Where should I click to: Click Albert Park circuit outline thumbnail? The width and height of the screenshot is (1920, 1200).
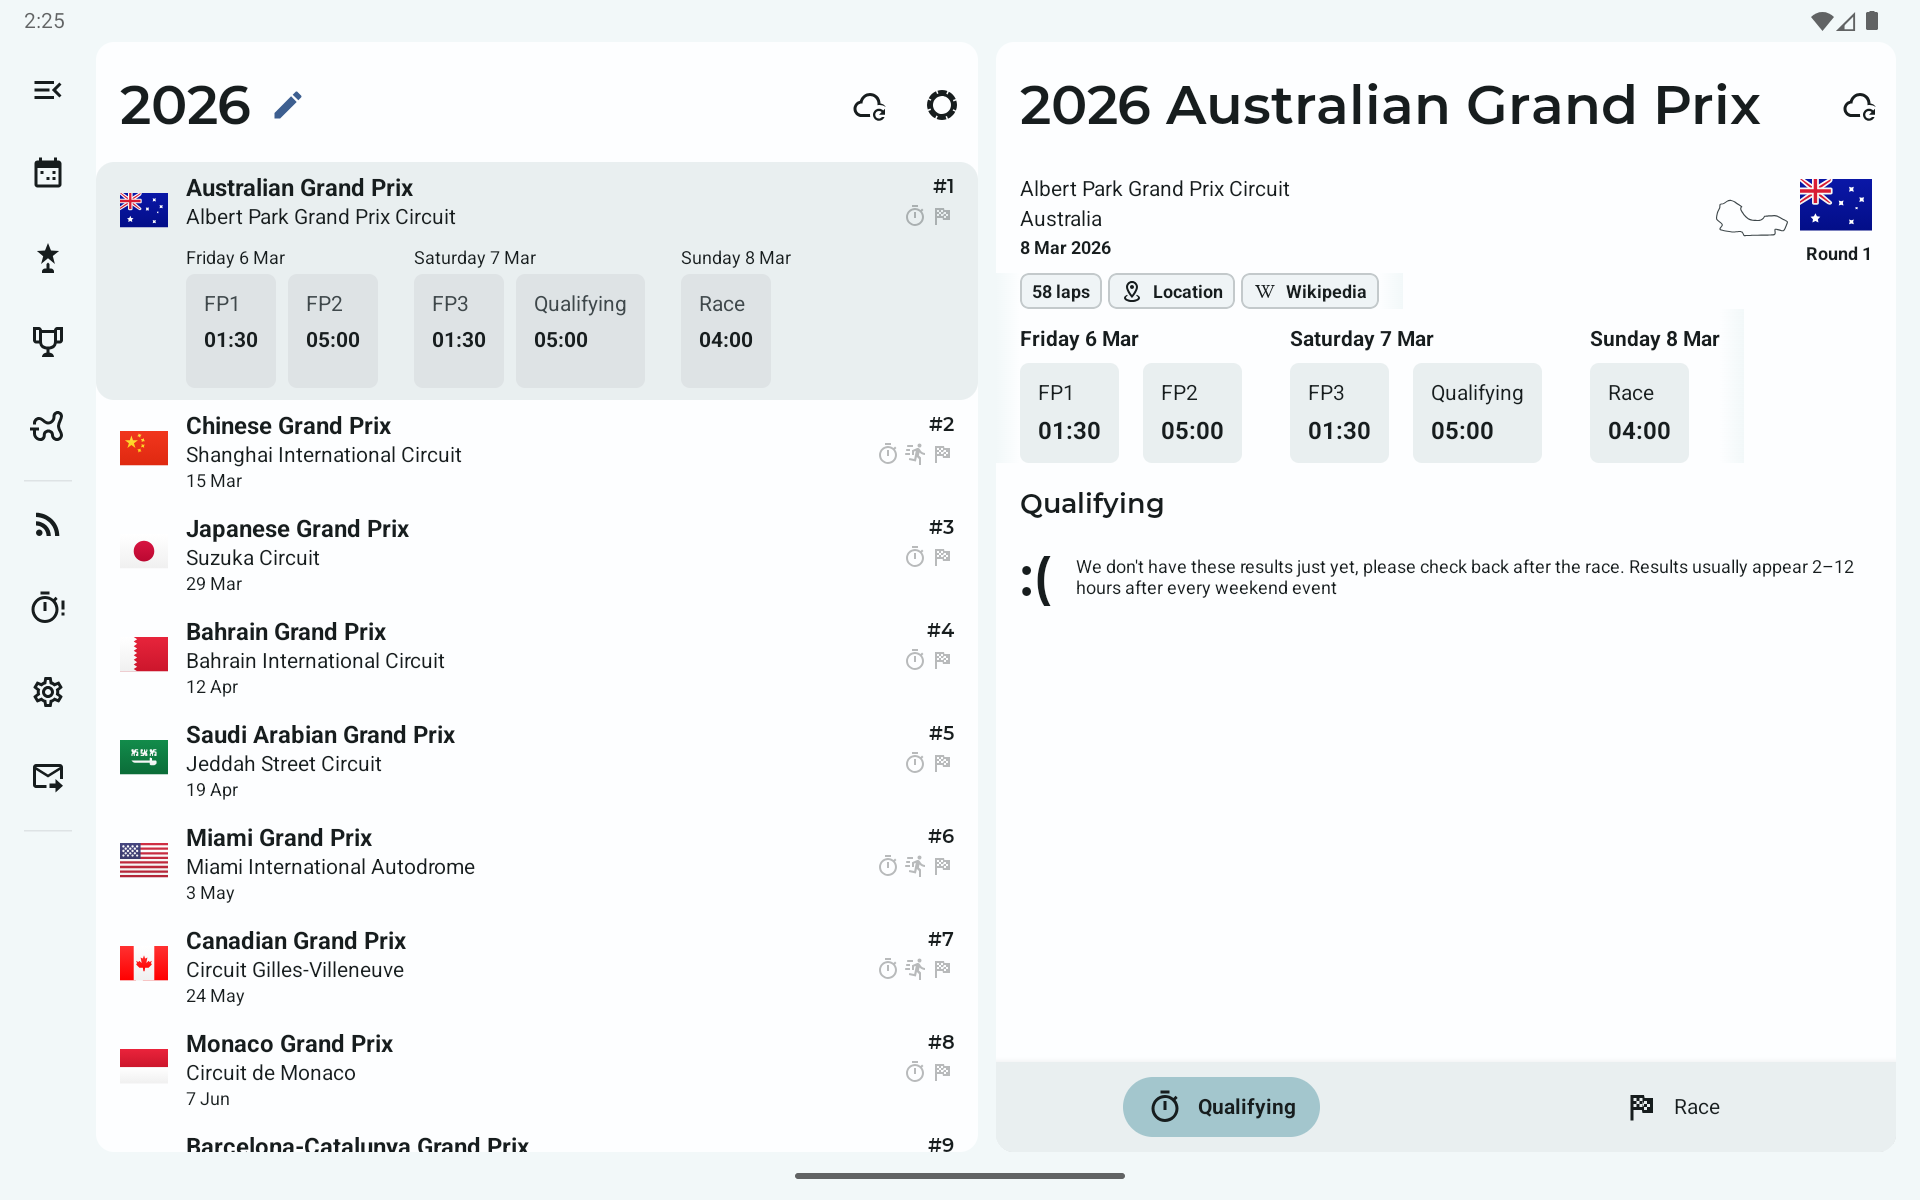click(1750, 216)
